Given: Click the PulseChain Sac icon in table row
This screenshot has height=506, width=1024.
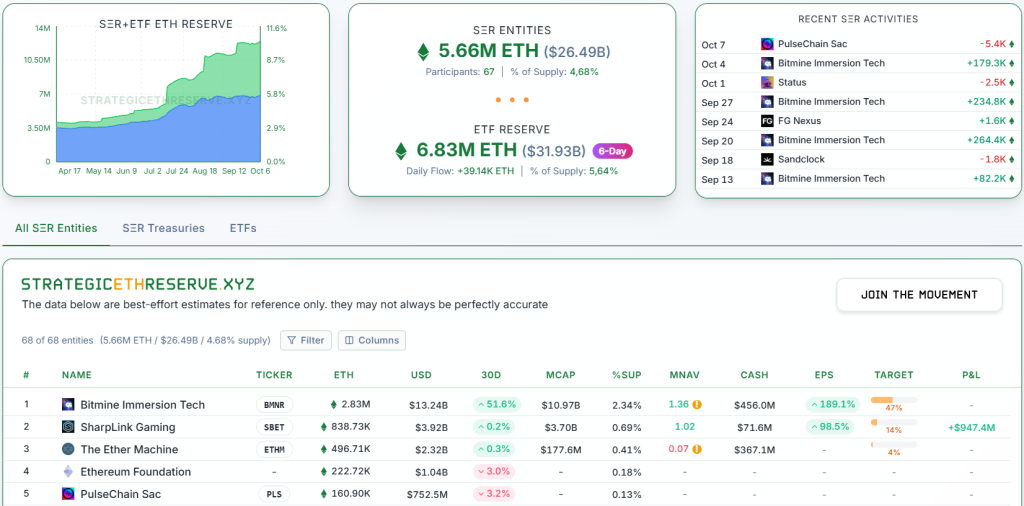Looking at the screenshot, I should click(68, 494).
